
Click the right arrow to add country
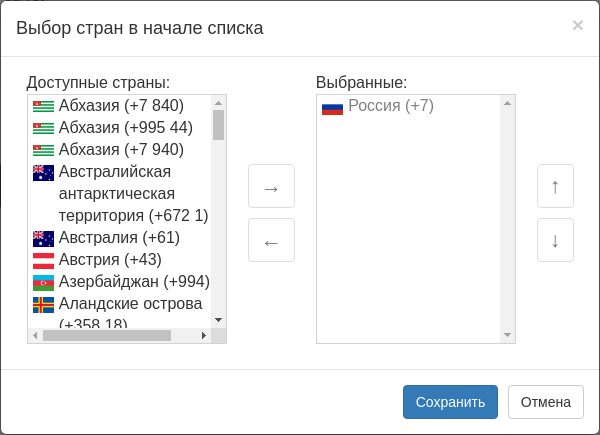point(271,186)
